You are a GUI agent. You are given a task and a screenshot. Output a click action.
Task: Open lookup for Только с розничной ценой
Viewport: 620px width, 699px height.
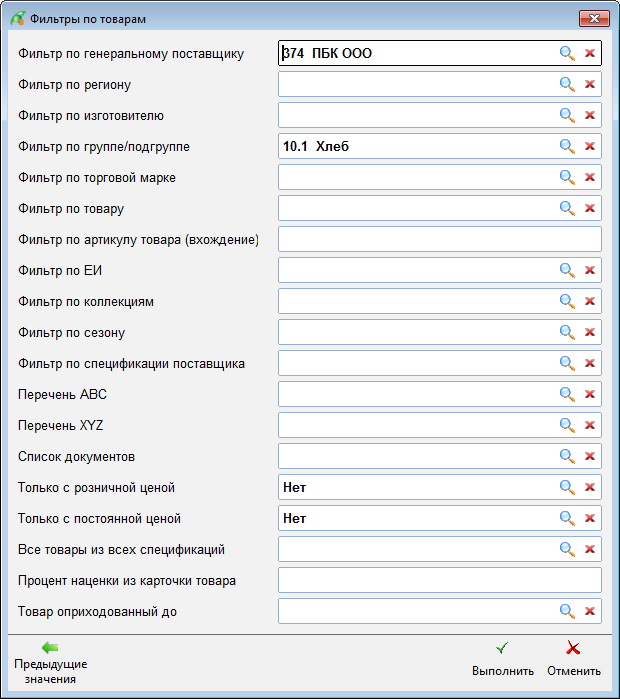(x=567, y=487)
